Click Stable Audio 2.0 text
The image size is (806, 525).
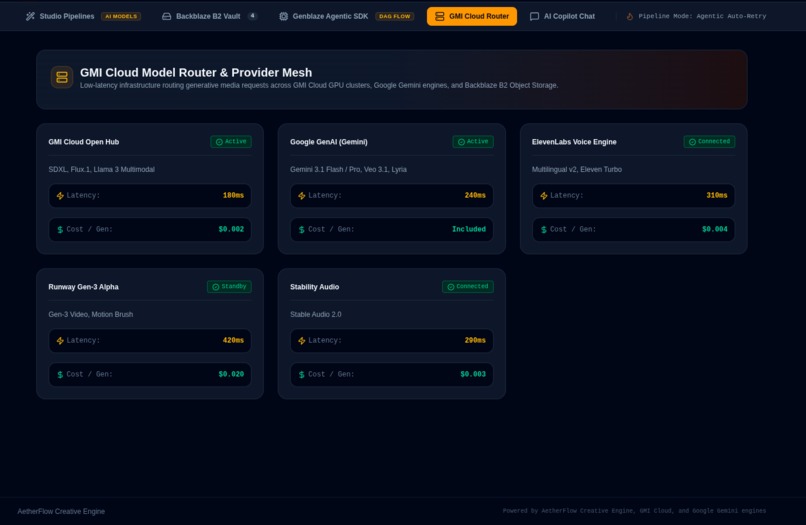[x=316, y=314]
